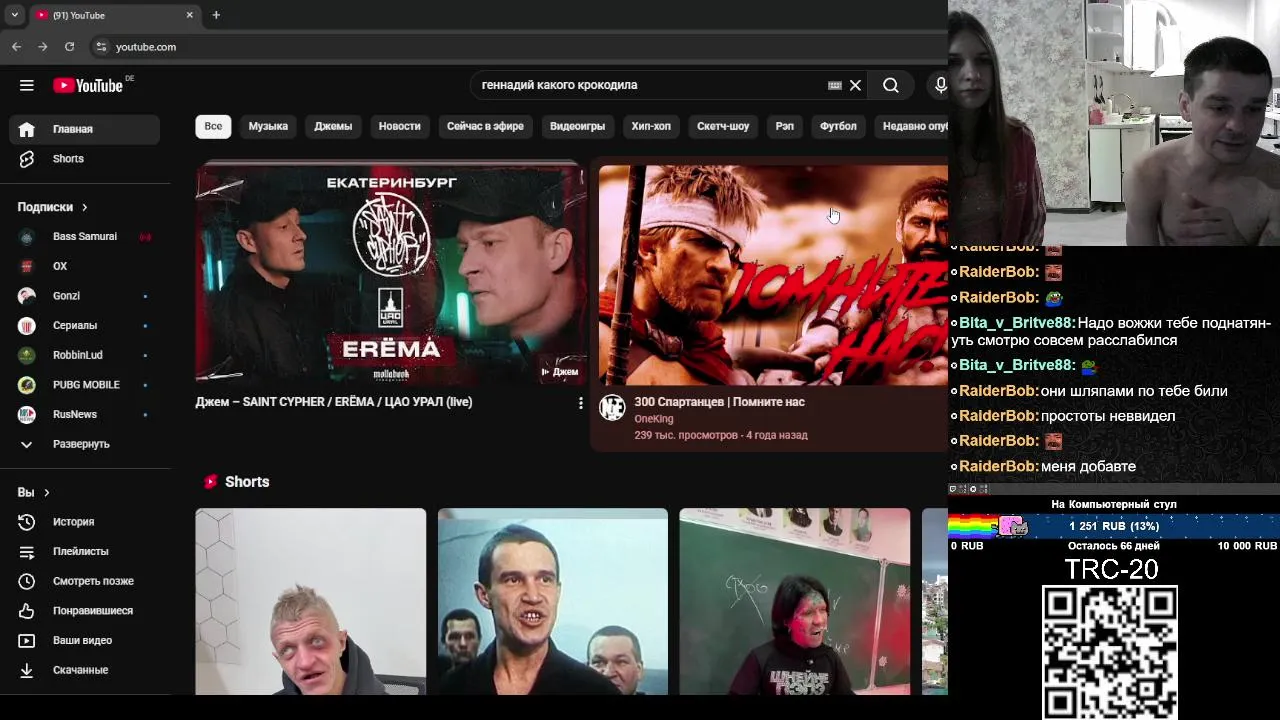Reload the page in the browser
1280x720 pixels.
click(x=69, y=46)
